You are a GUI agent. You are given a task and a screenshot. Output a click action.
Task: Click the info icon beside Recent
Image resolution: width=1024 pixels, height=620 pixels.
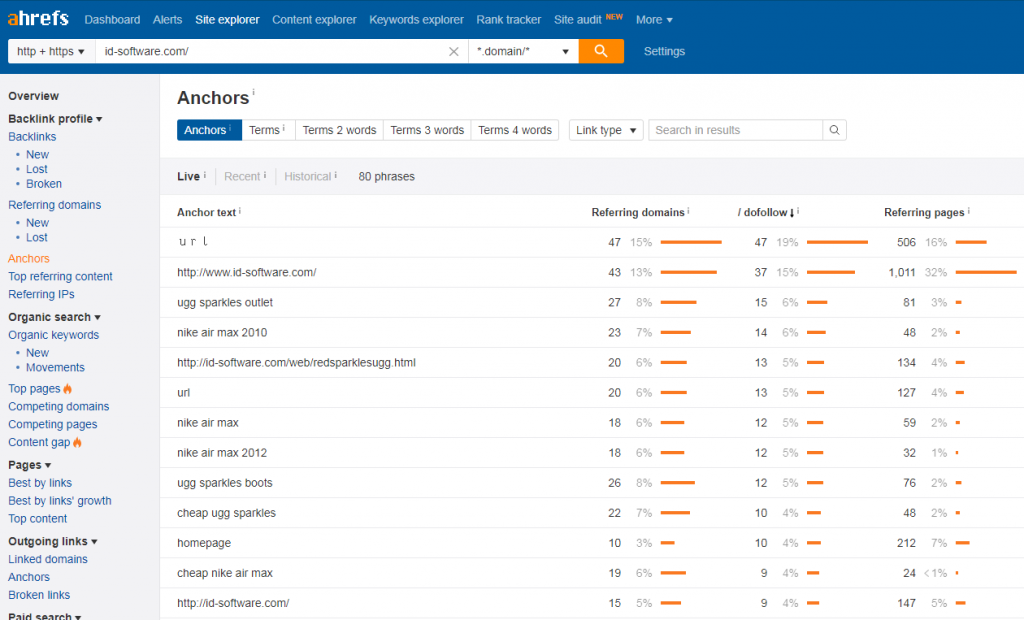(x=264, y=175)
